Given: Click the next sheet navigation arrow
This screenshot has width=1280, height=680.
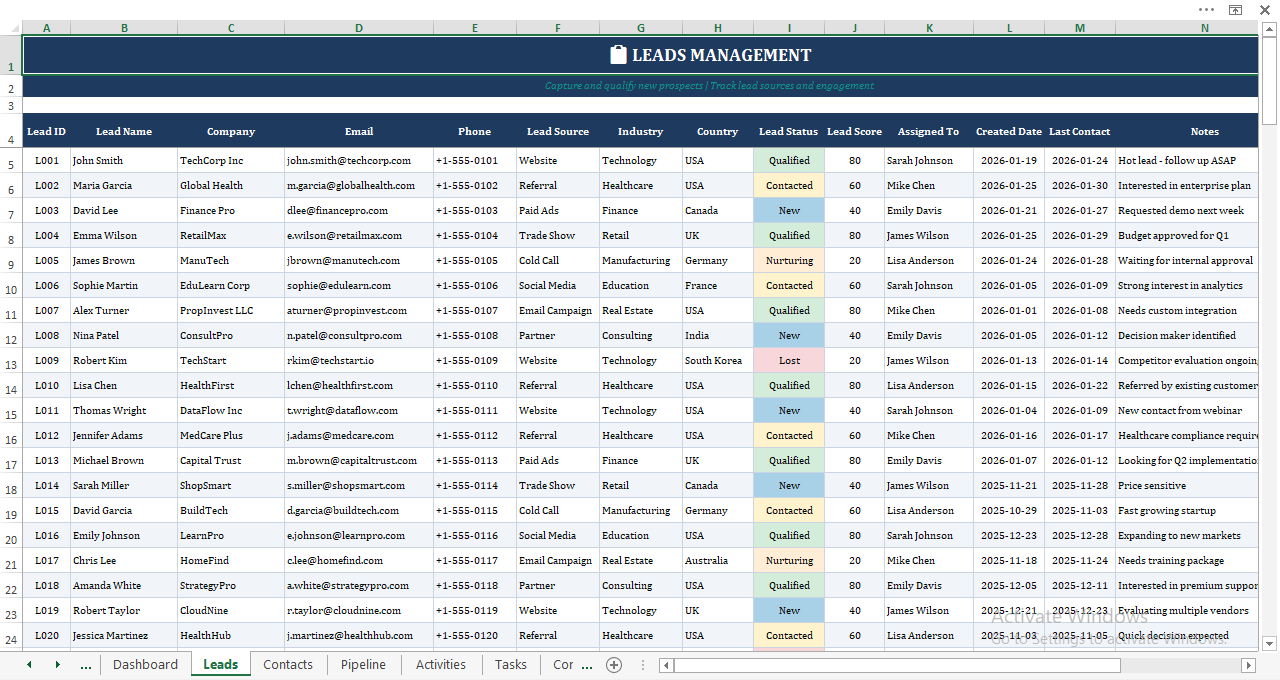Looking at the screenshot, I should (x=57, y=665).
